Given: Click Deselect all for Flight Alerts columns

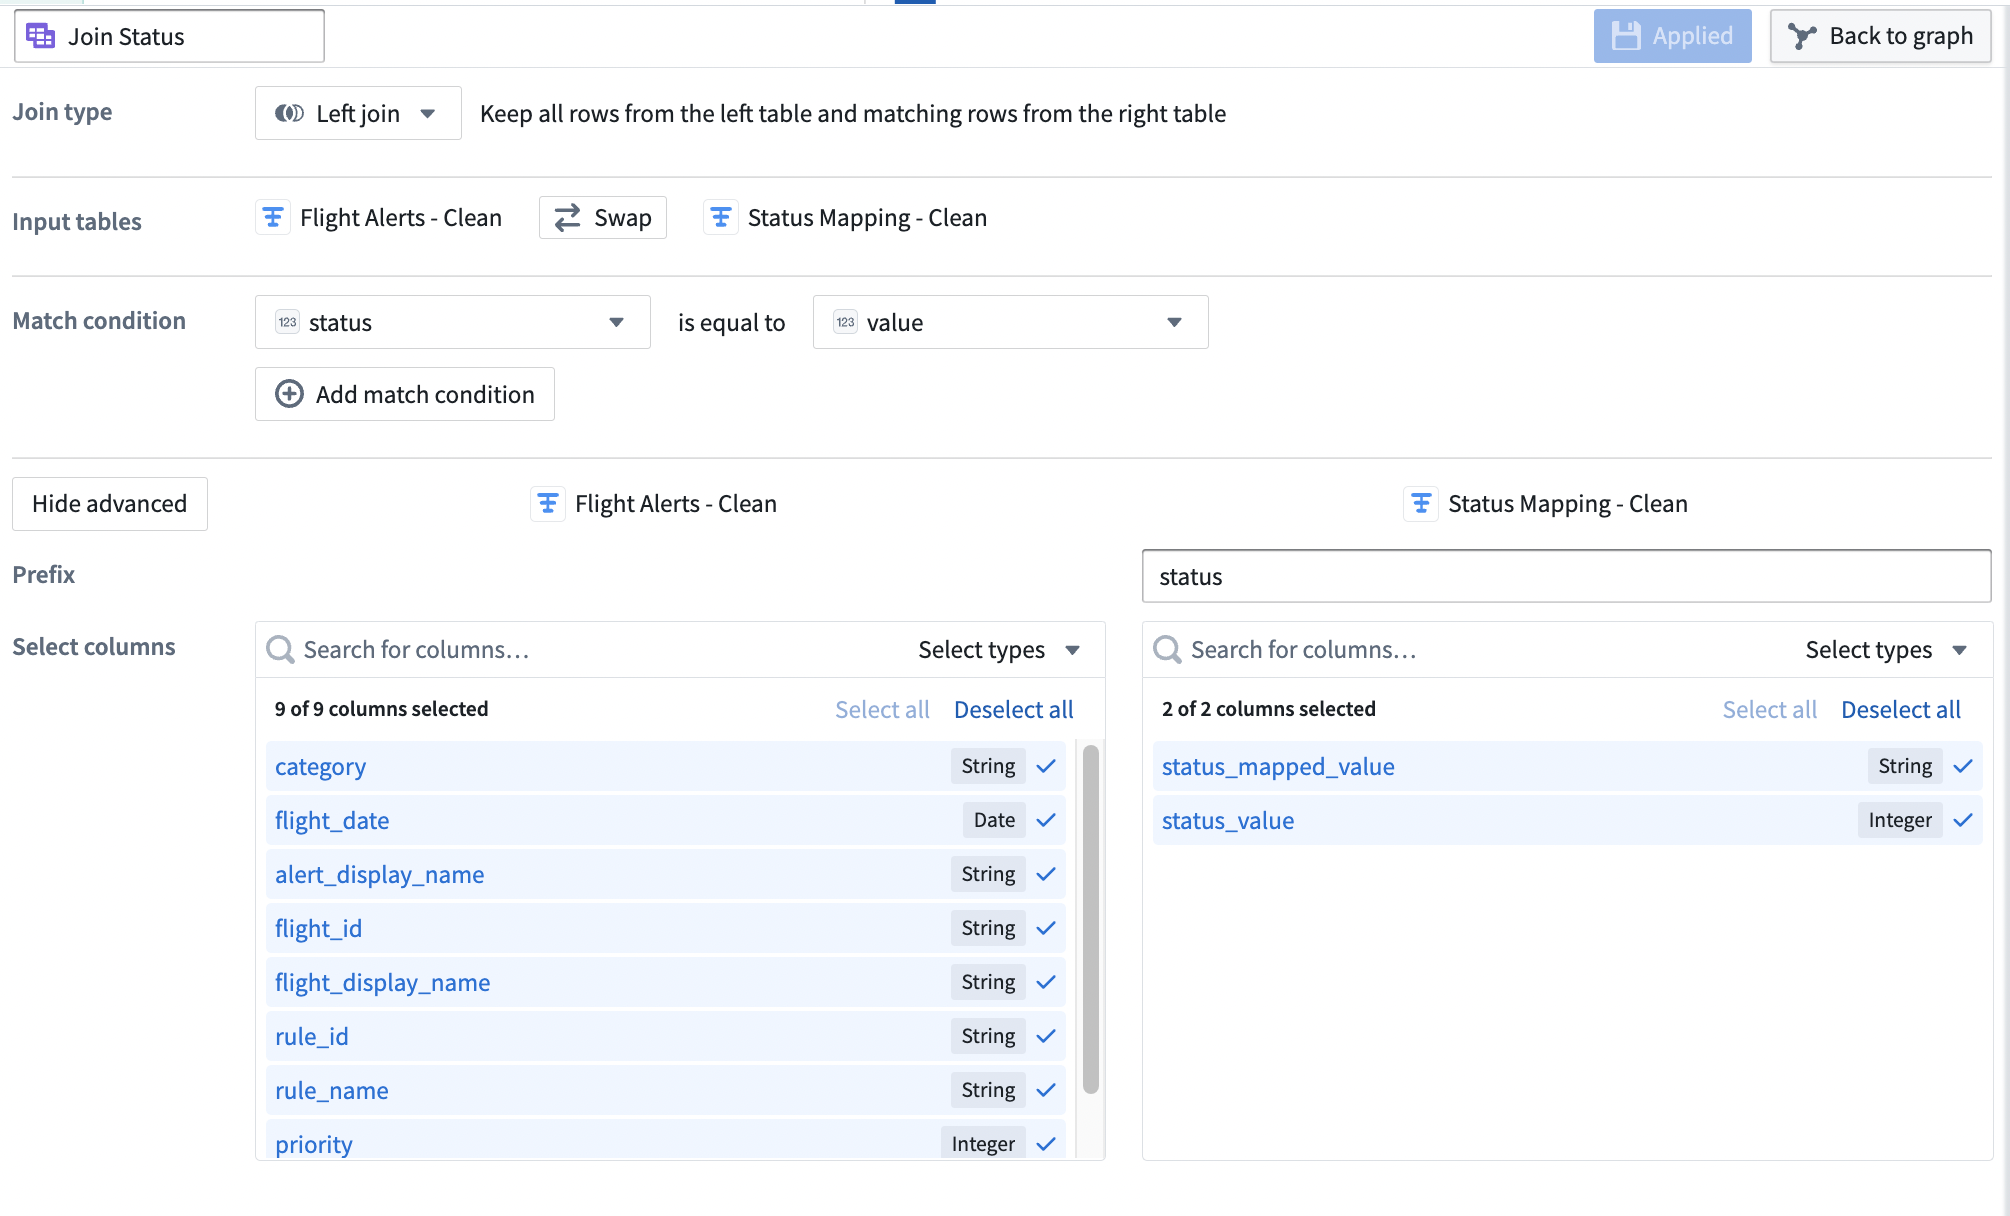Looking at the screenshot, I should [x=1013, y=710].
